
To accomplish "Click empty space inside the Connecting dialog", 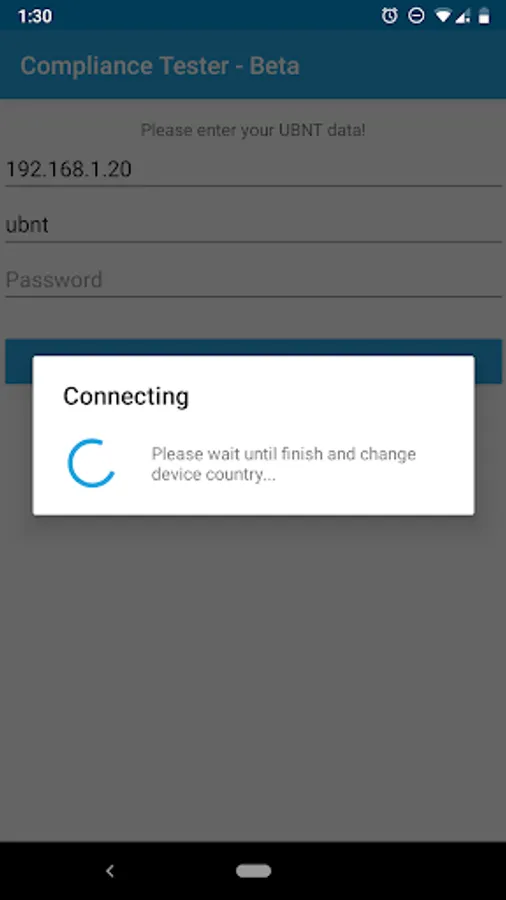I will (344, 396).
